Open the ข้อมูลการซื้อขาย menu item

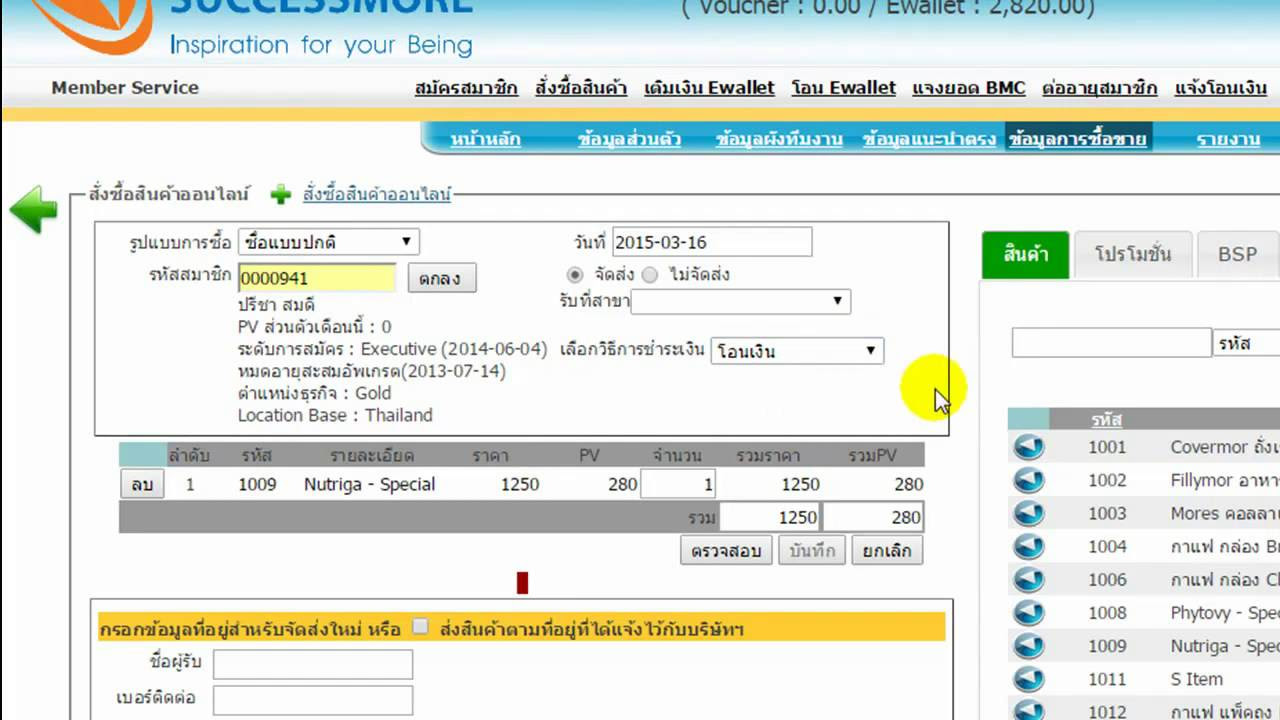click(x=1078, y=139)
